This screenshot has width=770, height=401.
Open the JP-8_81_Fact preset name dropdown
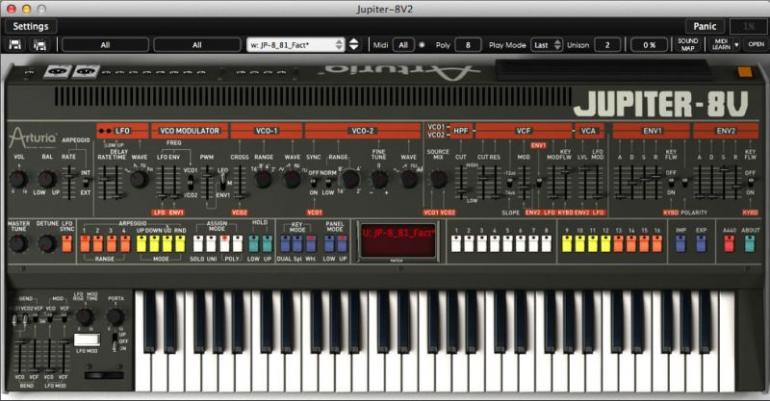[296, 45]
